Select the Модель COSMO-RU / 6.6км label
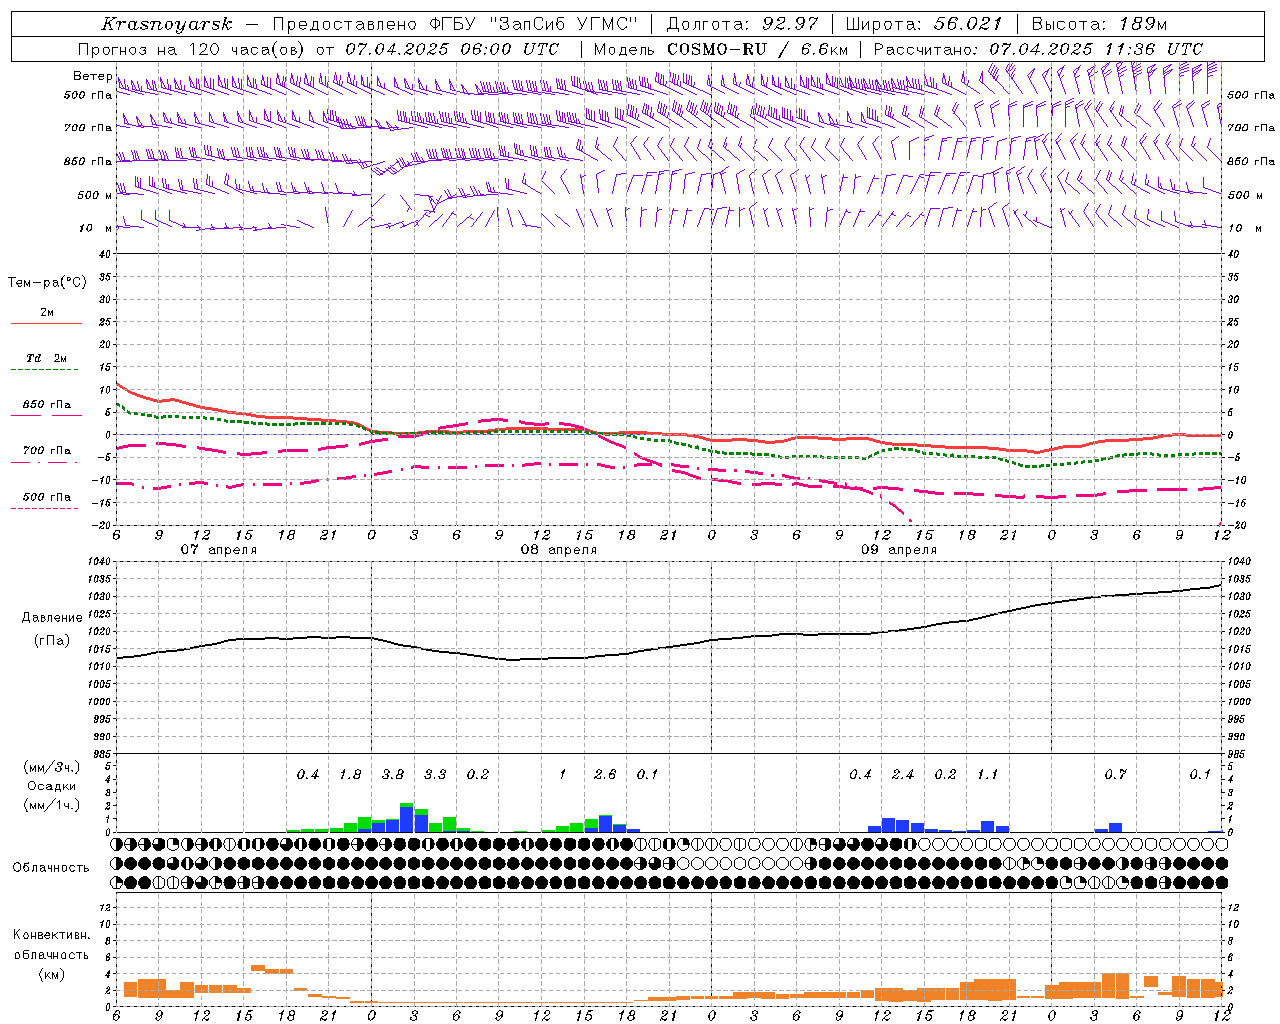Viewport: 1280px width, 1024px height. click(x=721, y=49)
